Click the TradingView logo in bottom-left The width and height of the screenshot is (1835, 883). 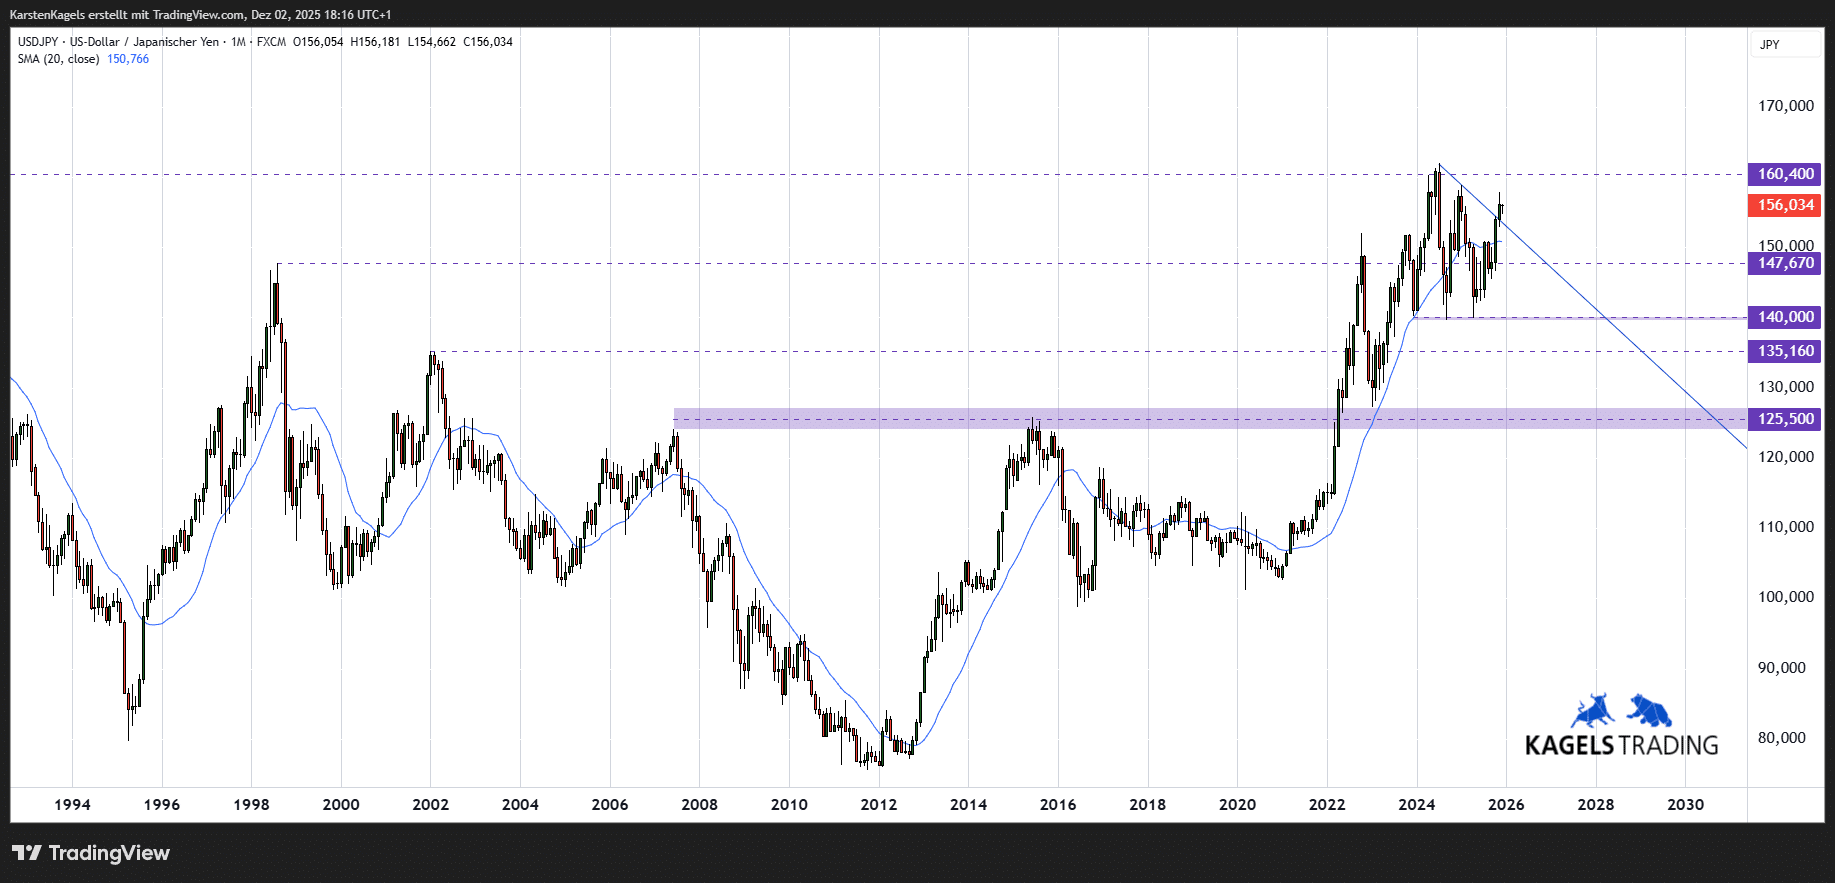pyautogui.click(x=91, y=853)
